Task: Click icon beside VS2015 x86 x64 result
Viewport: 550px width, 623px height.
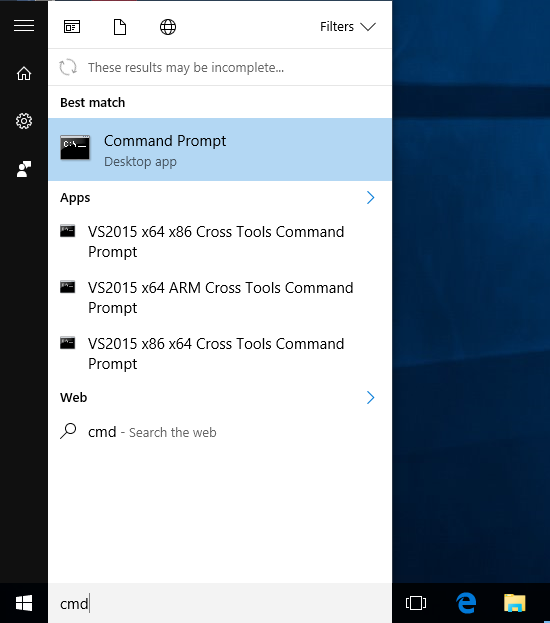Action: [68, 343]
